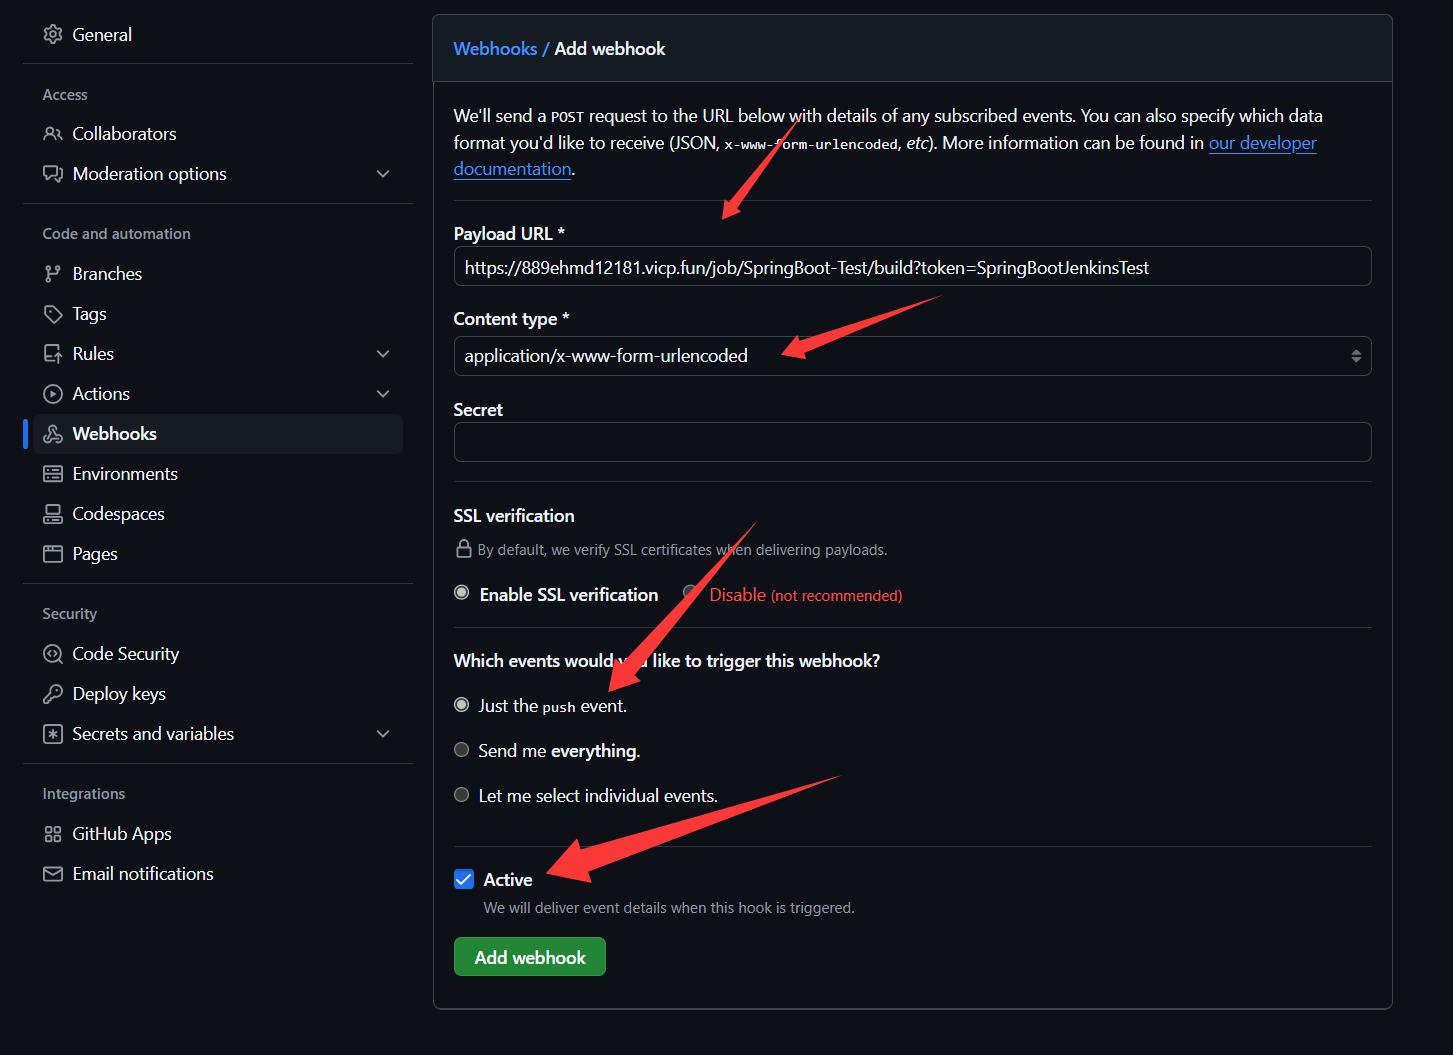The height and width of the screenshot is (1055, 1453).
Task: Click the Environments server icon
Action: [x=53, y=474]
